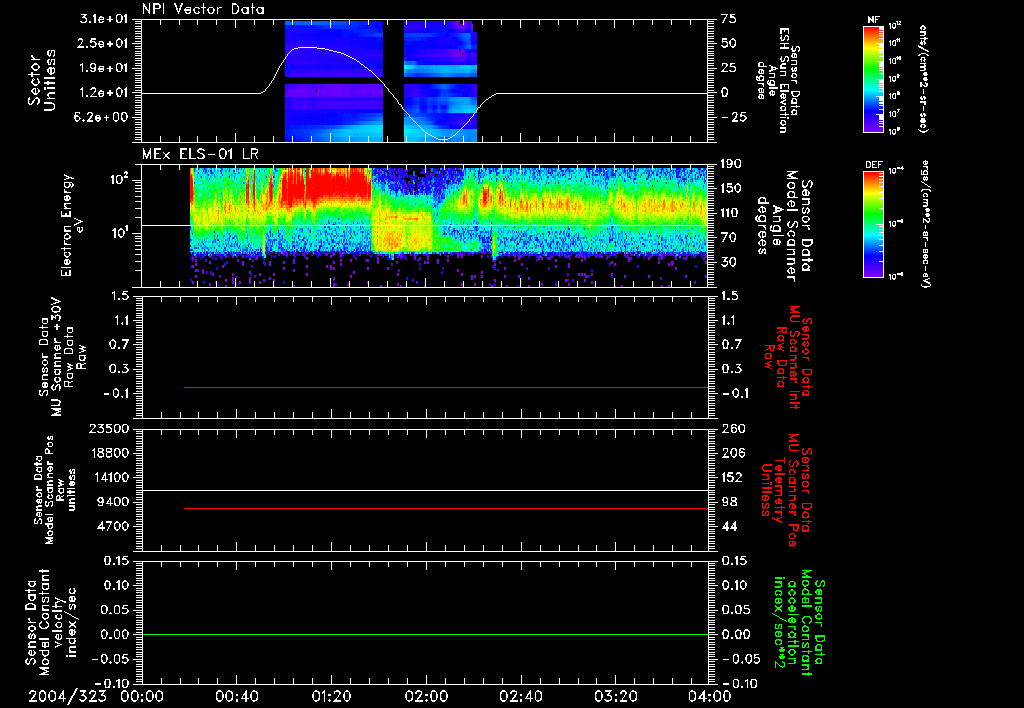Click the "00:40" time tick label

[236, 696]
